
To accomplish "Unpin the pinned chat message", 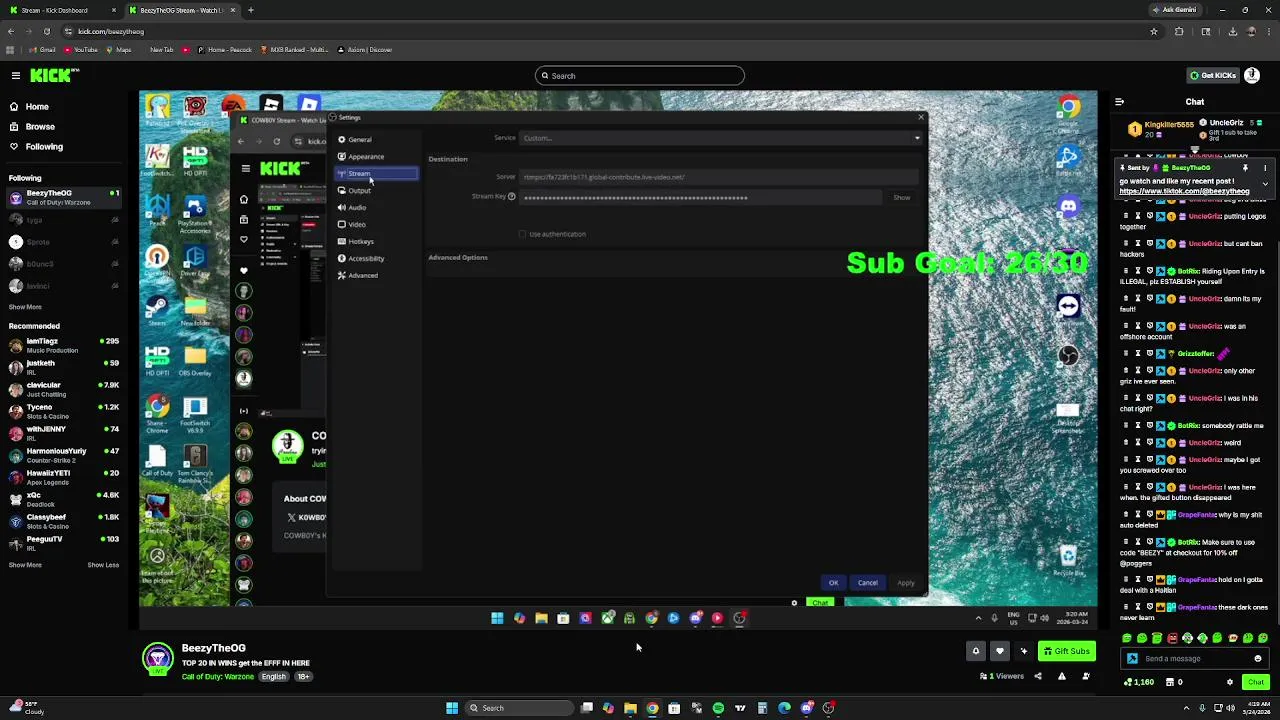I will [1247, 168].
